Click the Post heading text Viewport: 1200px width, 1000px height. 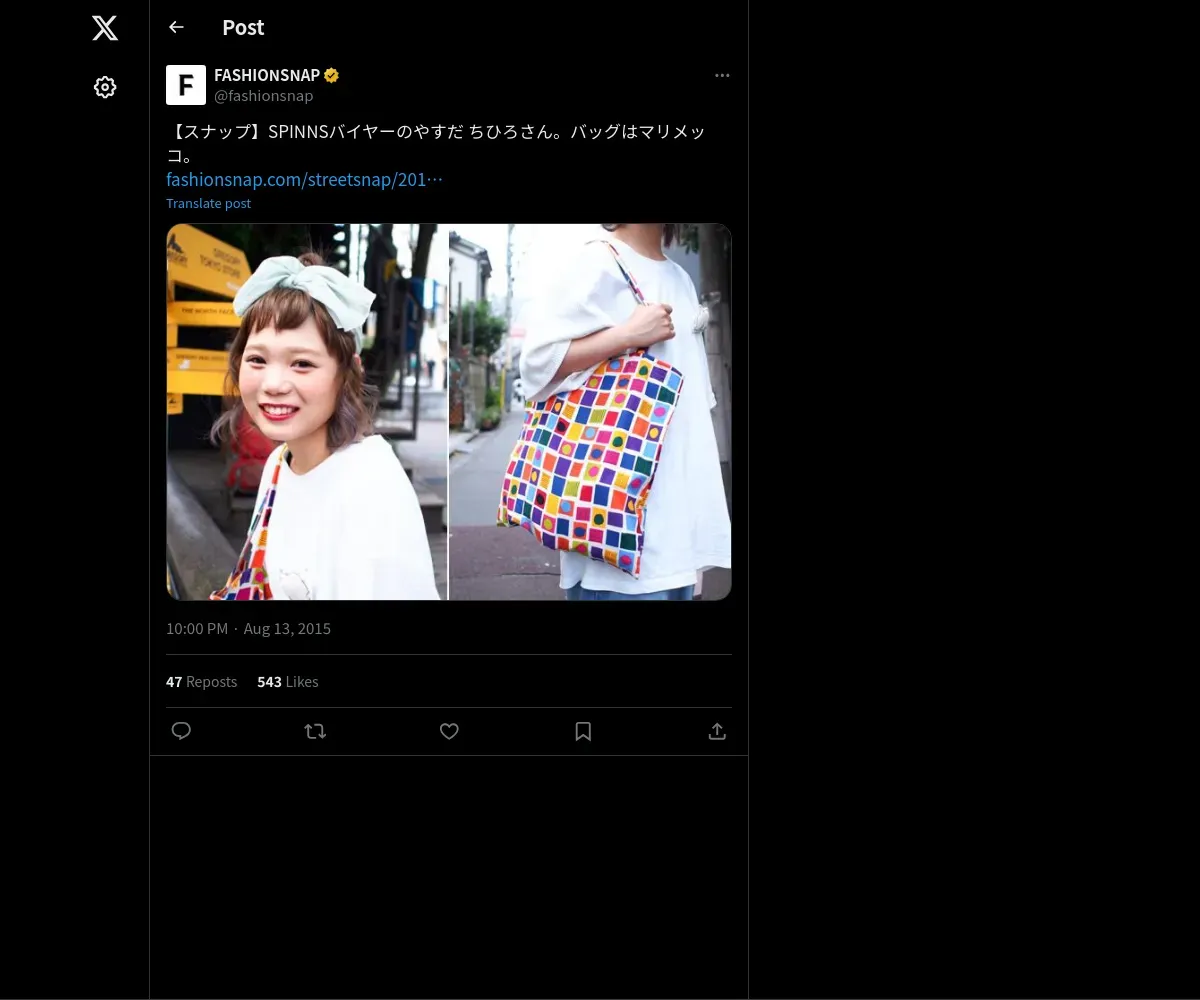[x=243, y=28]
